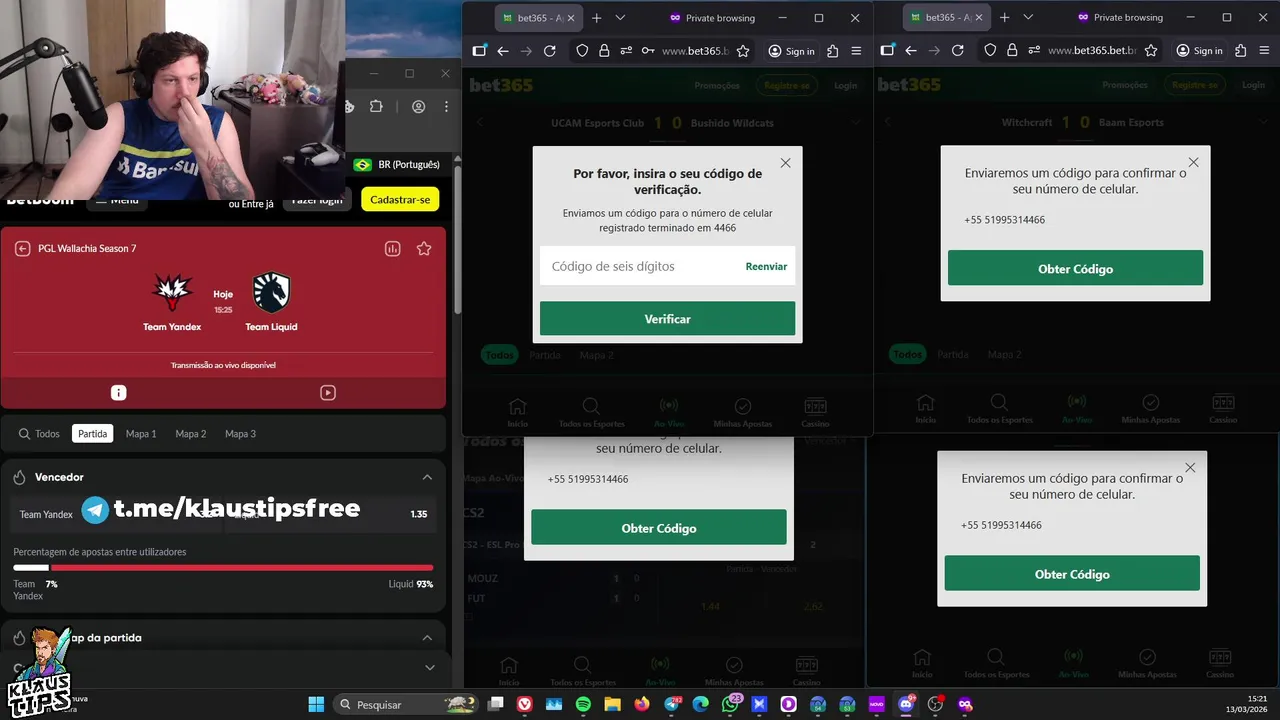Viewport: 1280px width, 720px height.
Task: Click the bets percentage bar between teams
Action: click(223, 567)
